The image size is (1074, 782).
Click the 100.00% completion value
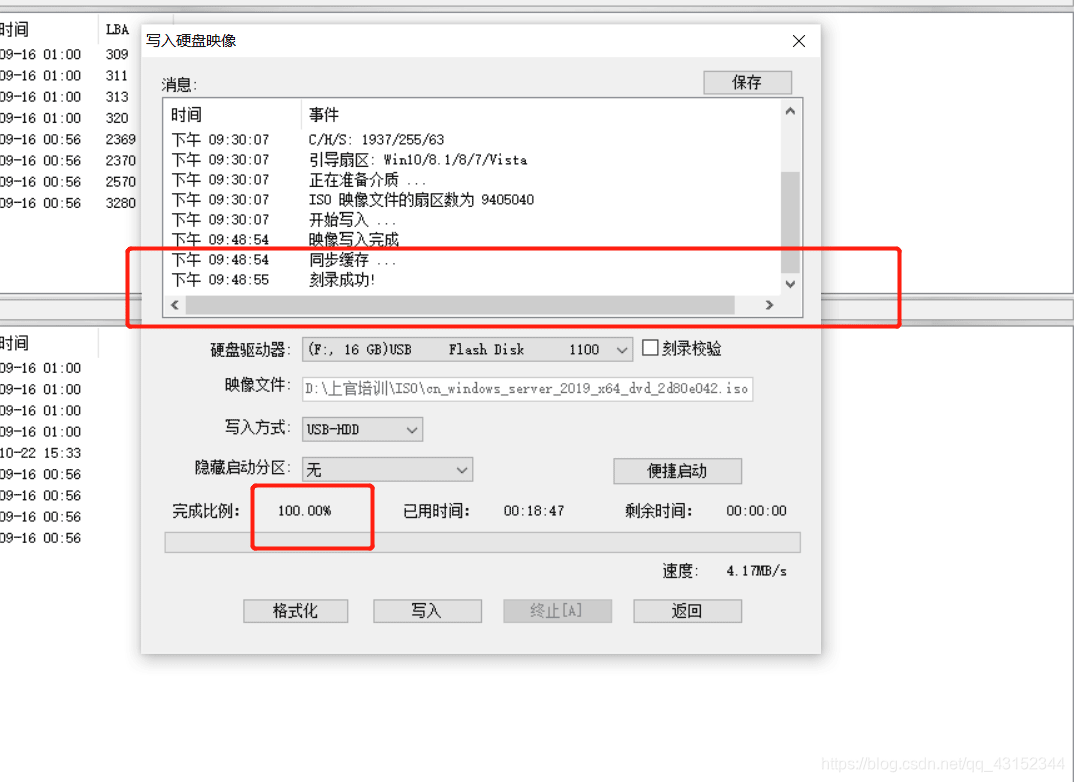tap(305, 511)
